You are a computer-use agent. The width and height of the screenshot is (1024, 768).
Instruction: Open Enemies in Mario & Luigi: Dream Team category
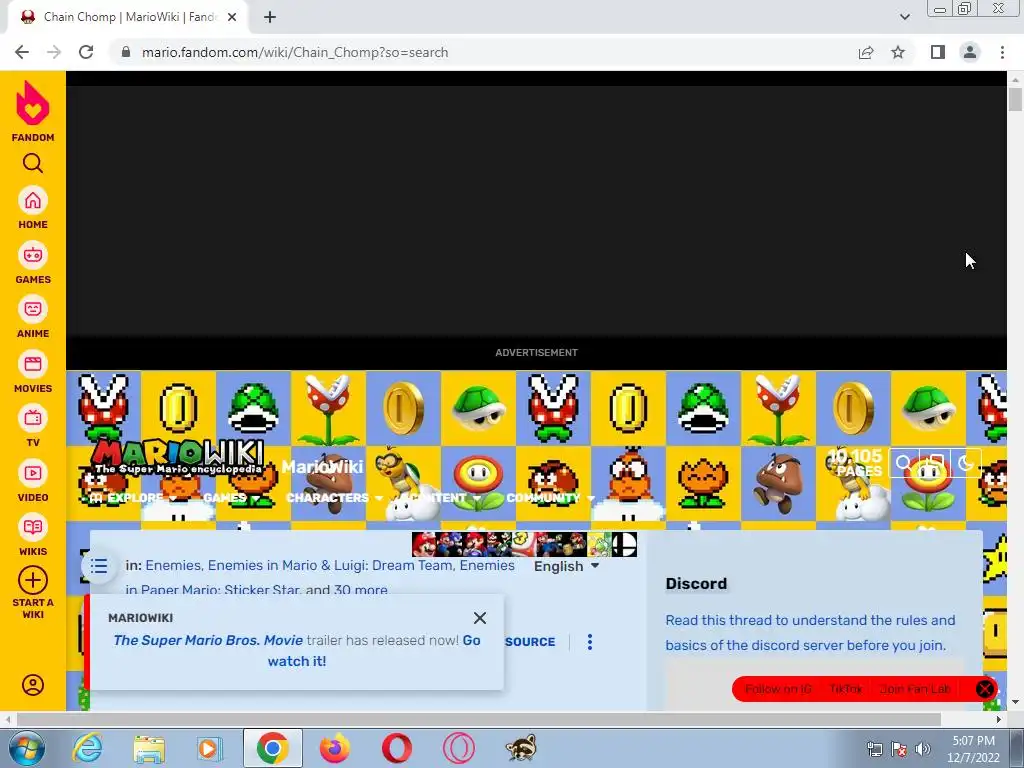click(x=331, y=566)
